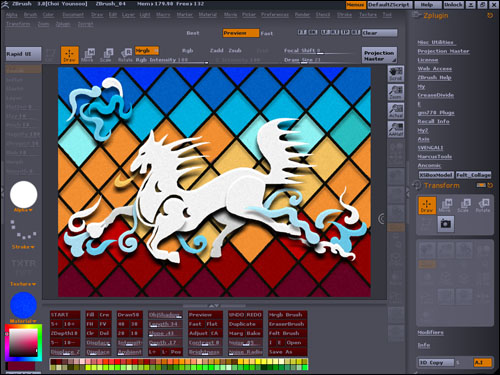Screen dimensions: 500x375
Task: Click the Rapid UI button
Action: tap(23, 54)
